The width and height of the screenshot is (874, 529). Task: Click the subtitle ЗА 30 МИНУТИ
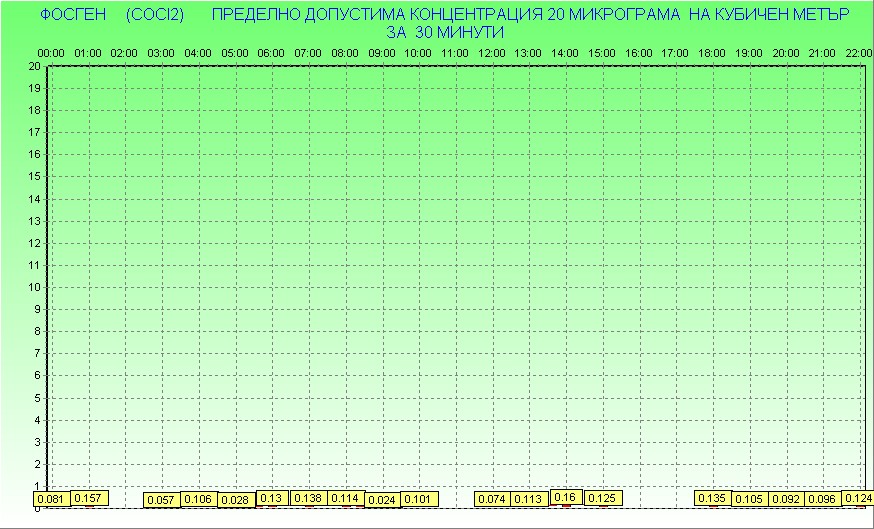pos(445,32)
